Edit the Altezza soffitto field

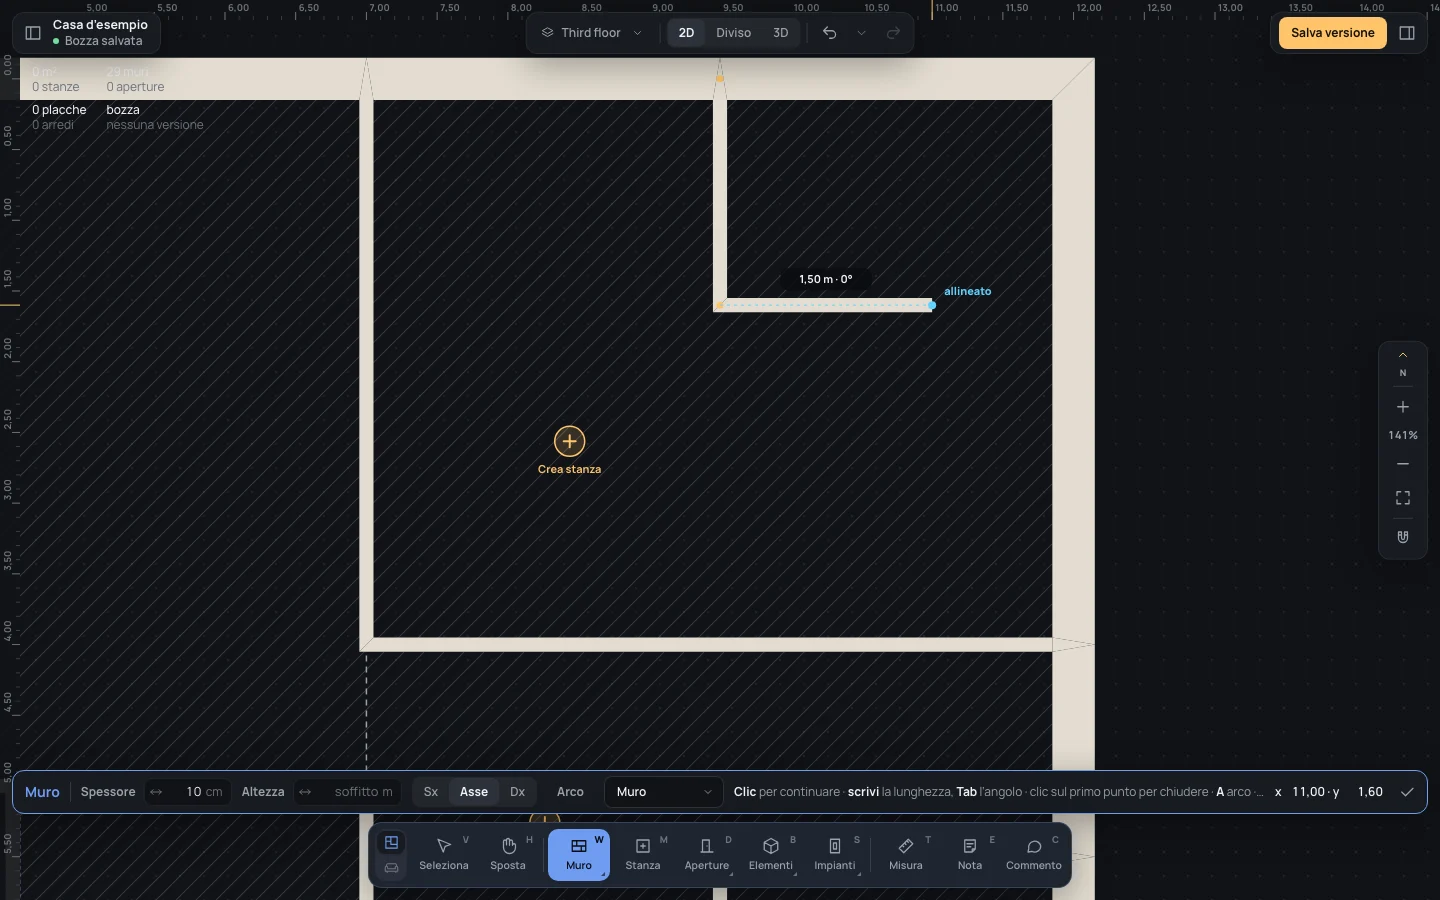348,792
